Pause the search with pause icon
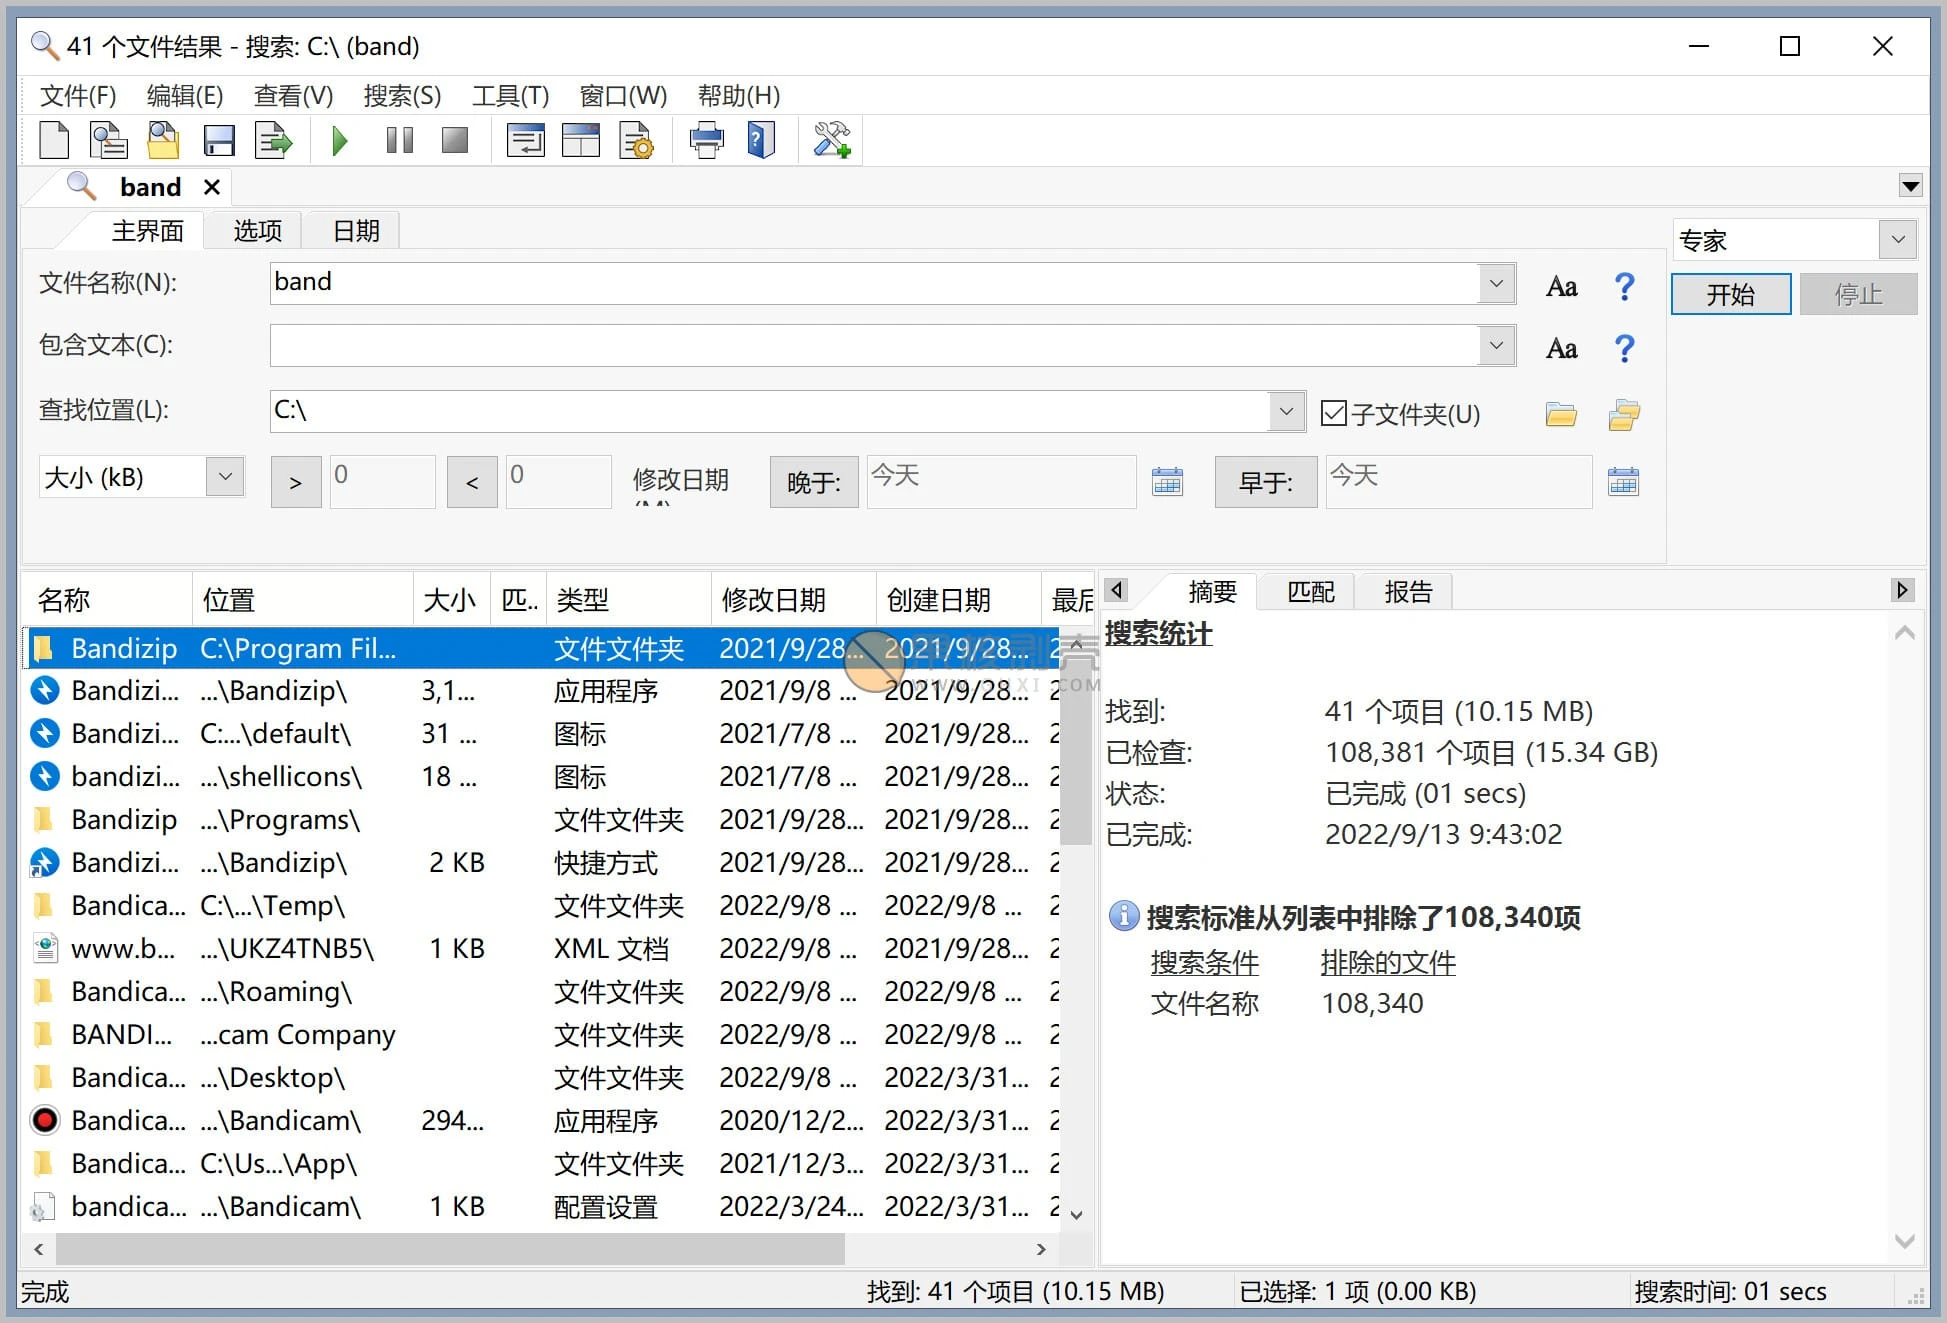The image size is (1947, 1323). pyautogui.click(x=399, y=140)
